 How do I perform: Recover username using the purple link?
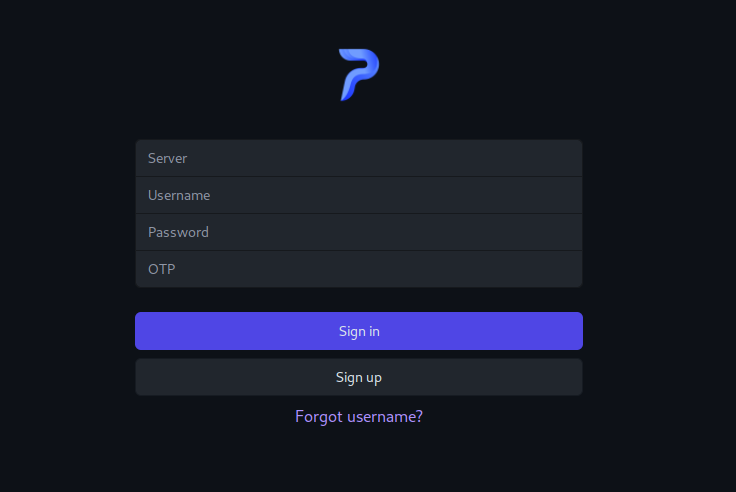[x=359, y=417]
